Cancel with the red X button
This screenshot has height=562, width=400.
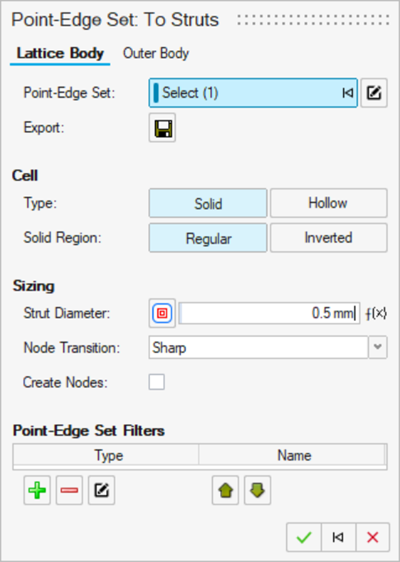pyautogui.click(x=373, y=537)
